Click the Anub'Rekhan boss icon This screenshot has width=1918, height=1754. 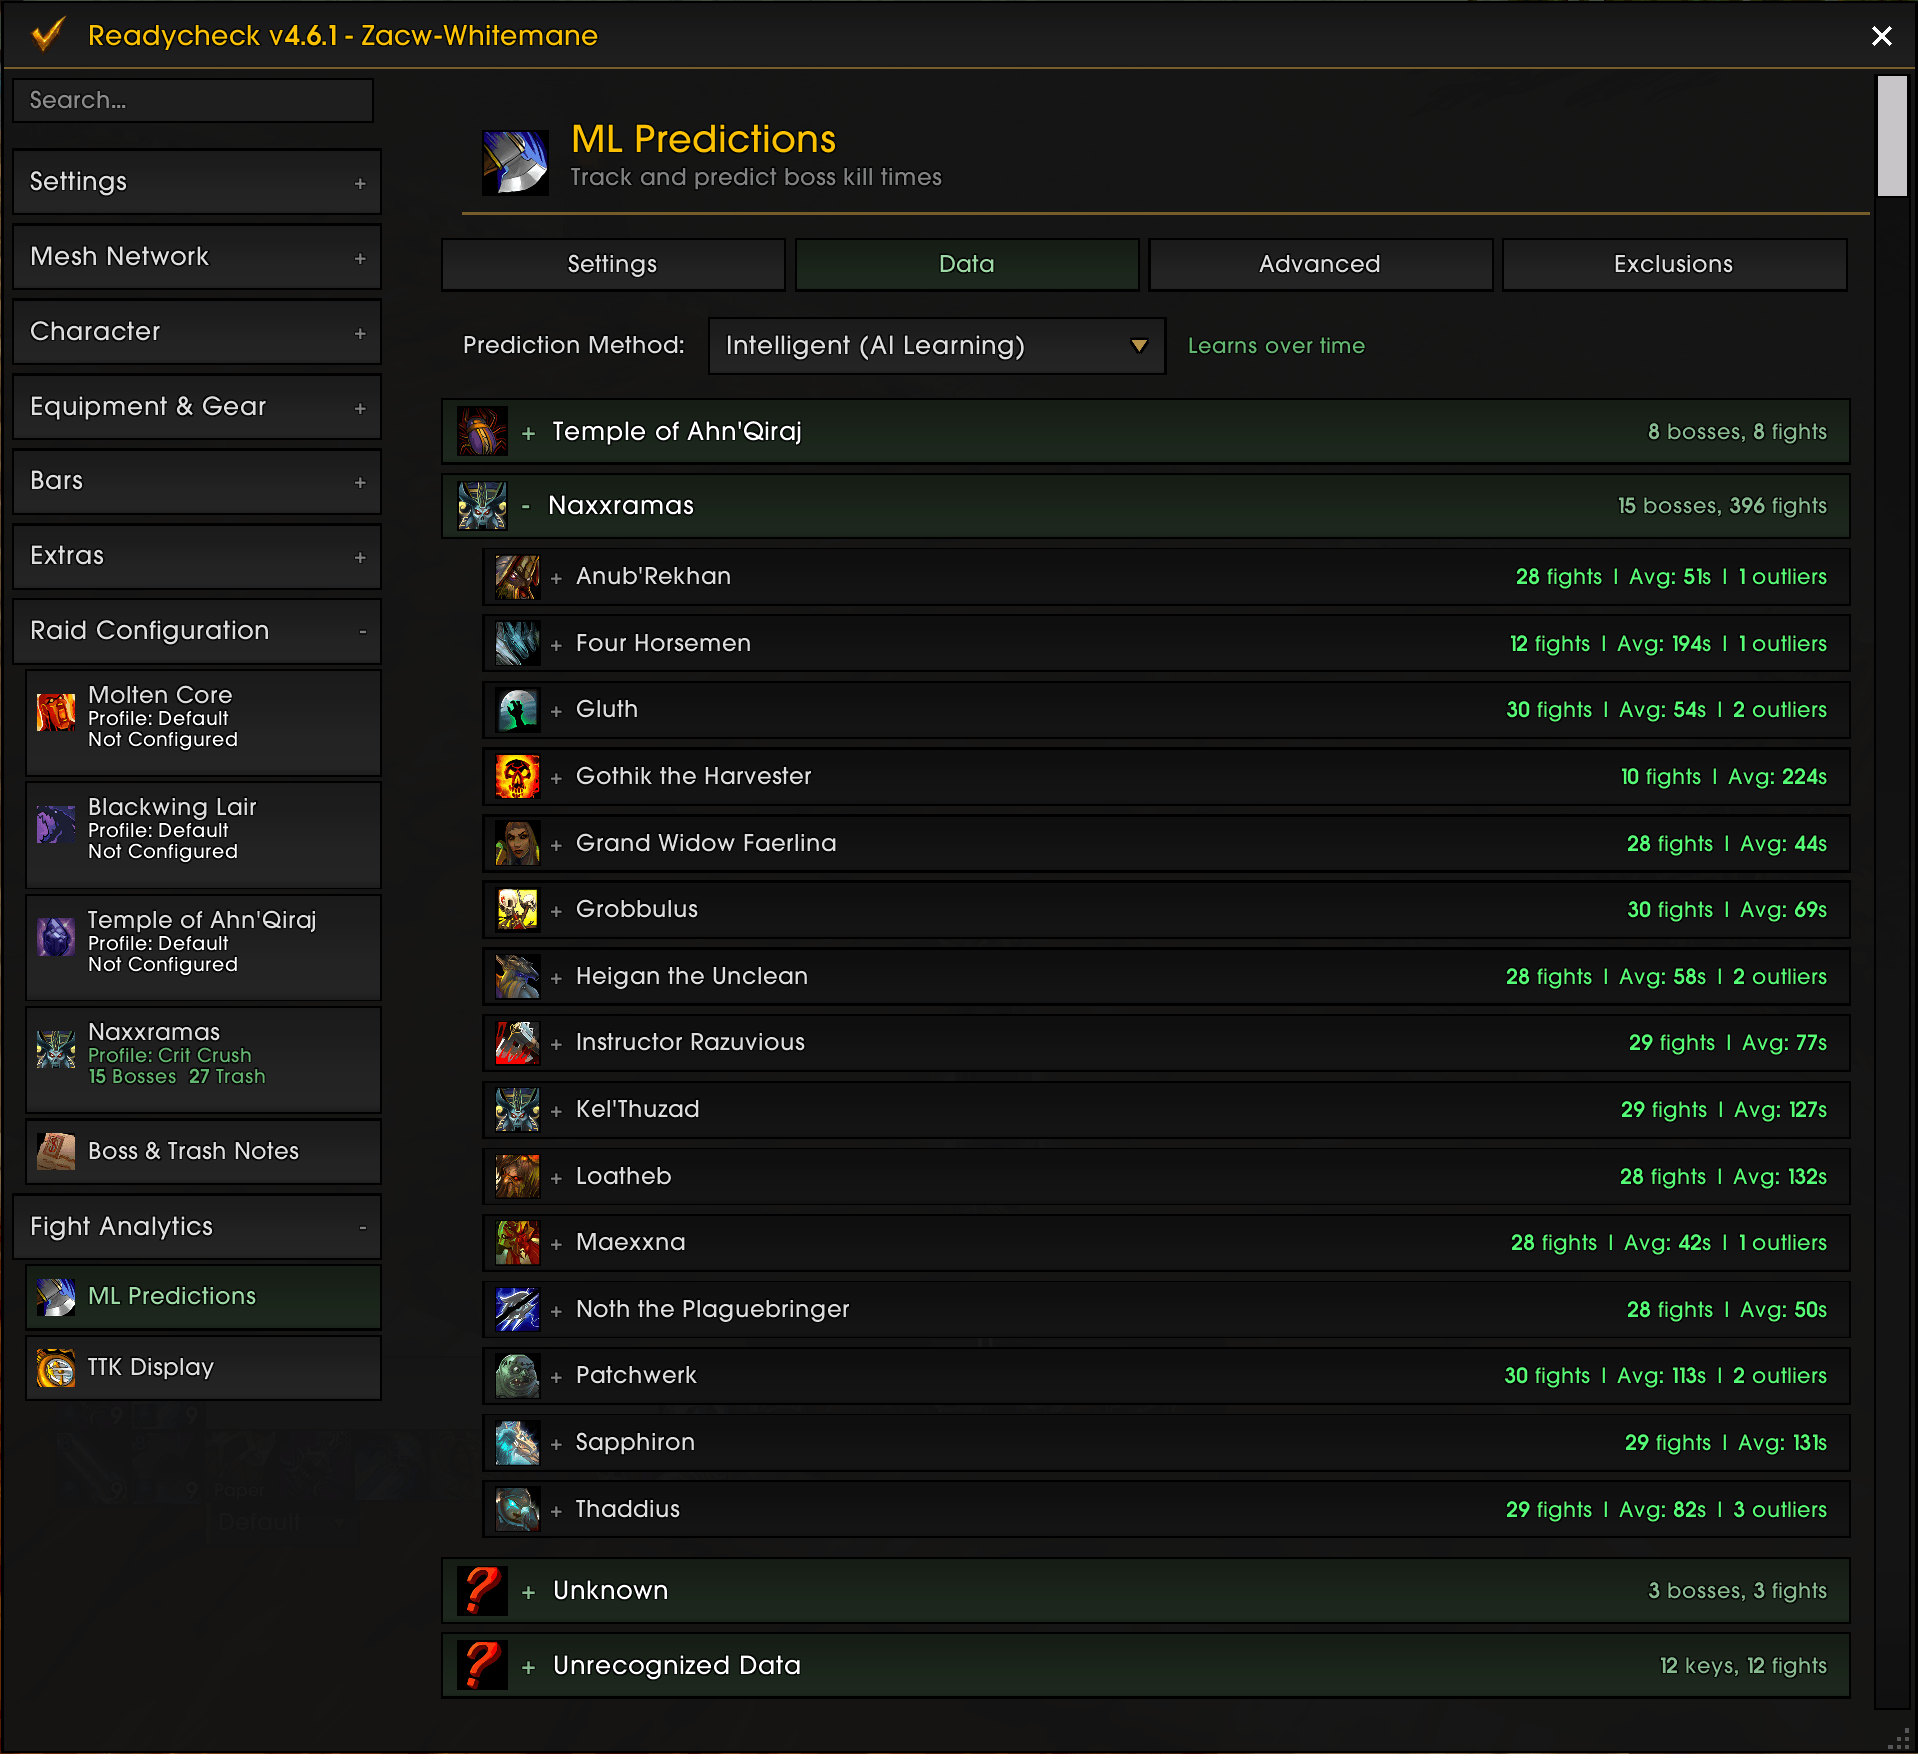pyautogui.click(x=517, y=577)
